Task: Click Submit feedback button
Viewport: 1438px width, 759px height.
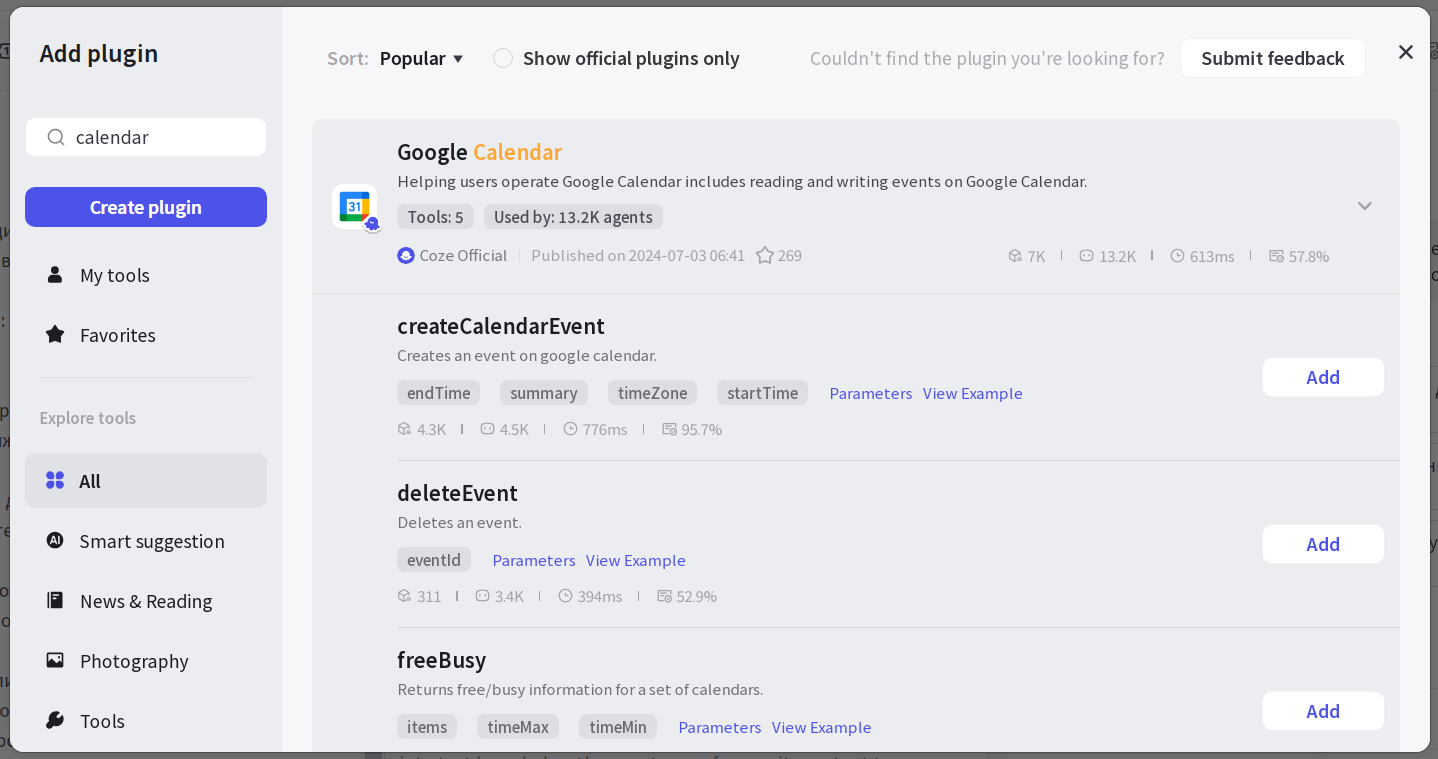Action: pyautogui.click(x=1273, y=58)
